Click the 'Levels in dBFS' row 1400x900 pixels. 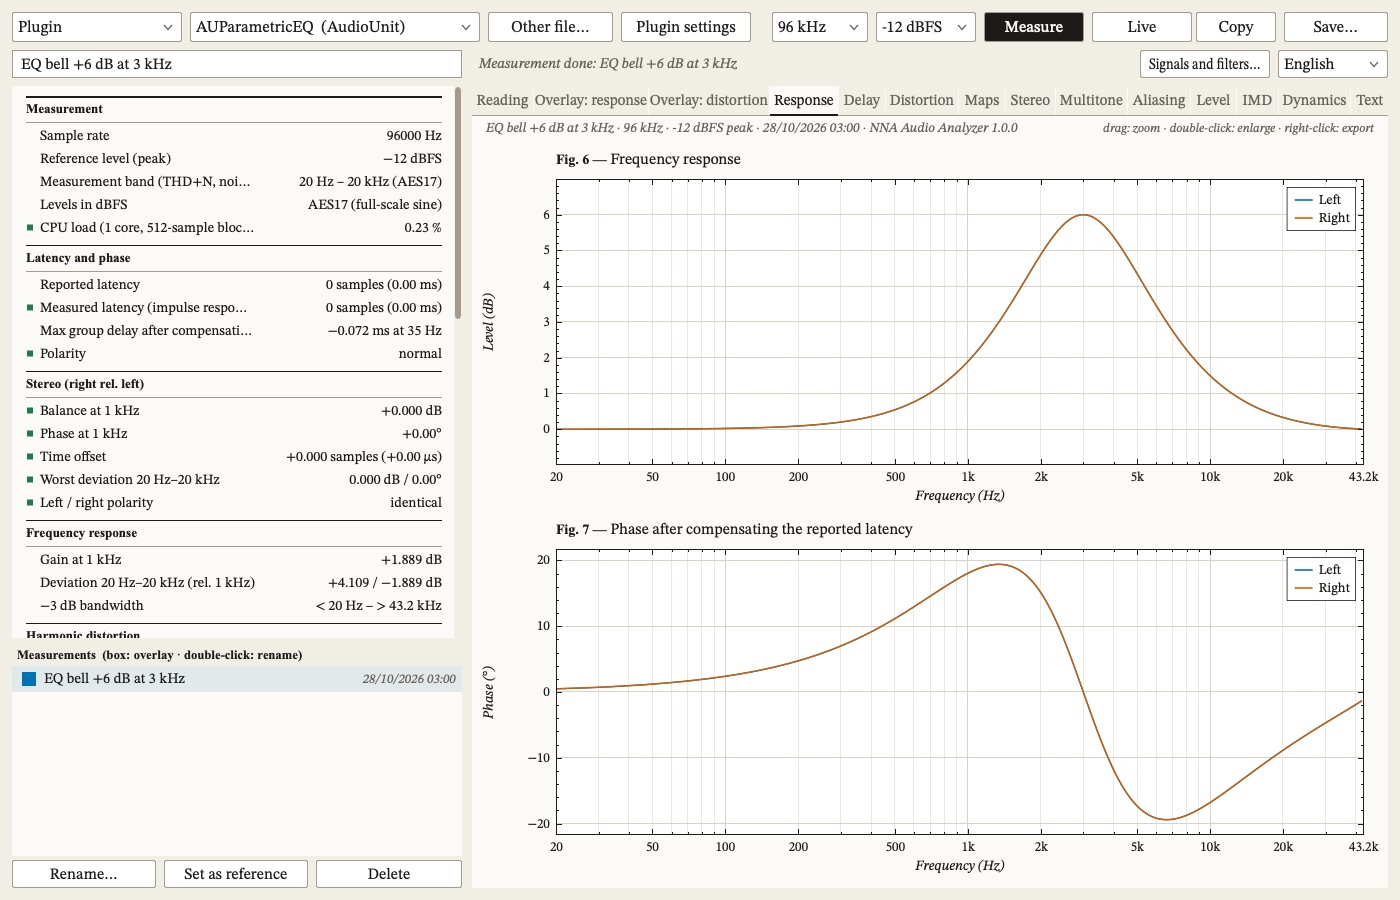click(234, 205)
